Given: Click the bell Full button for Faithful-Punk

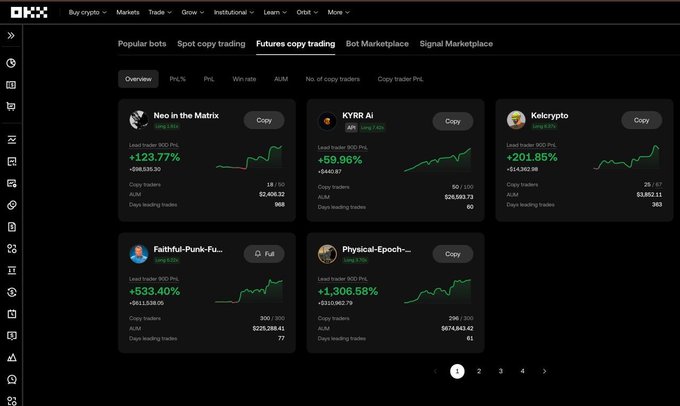Looking at the screenshot, I should click(264, 254).
